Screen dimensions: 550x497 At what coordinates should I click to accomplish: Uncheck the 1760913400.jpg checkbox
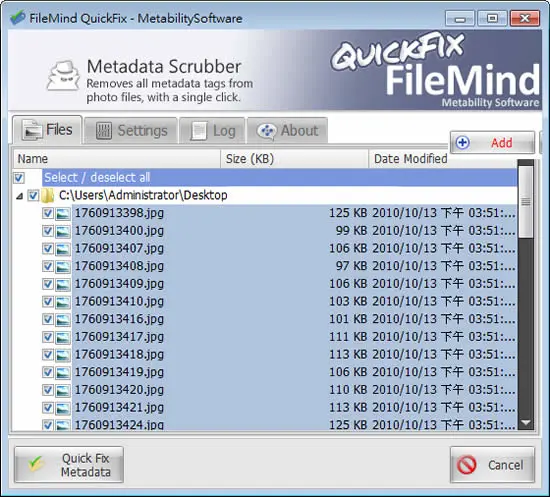(48, 231)
